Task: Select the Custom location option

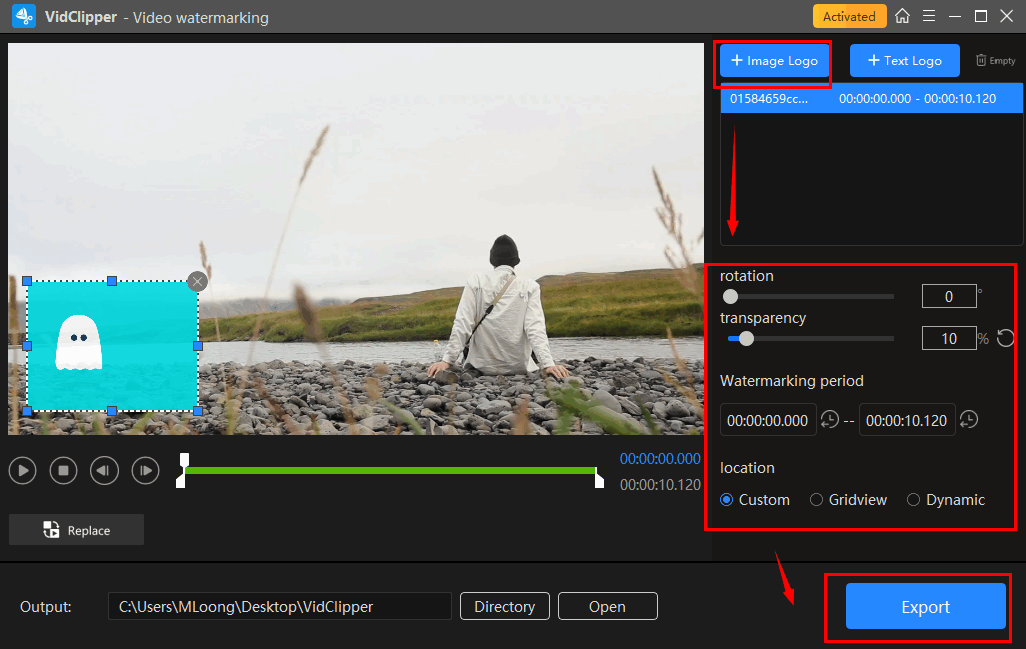Action: pos(727,500)
